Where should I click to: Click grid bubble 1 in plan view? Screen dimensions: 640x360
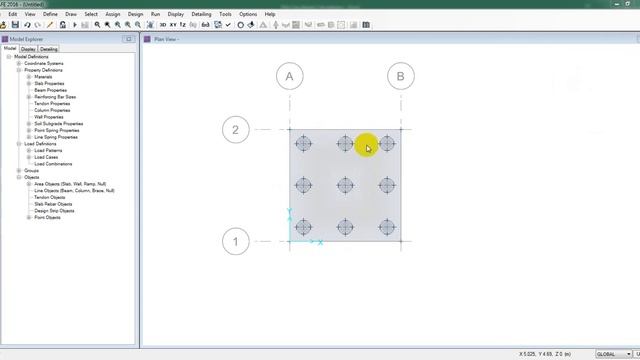[236, 241]
